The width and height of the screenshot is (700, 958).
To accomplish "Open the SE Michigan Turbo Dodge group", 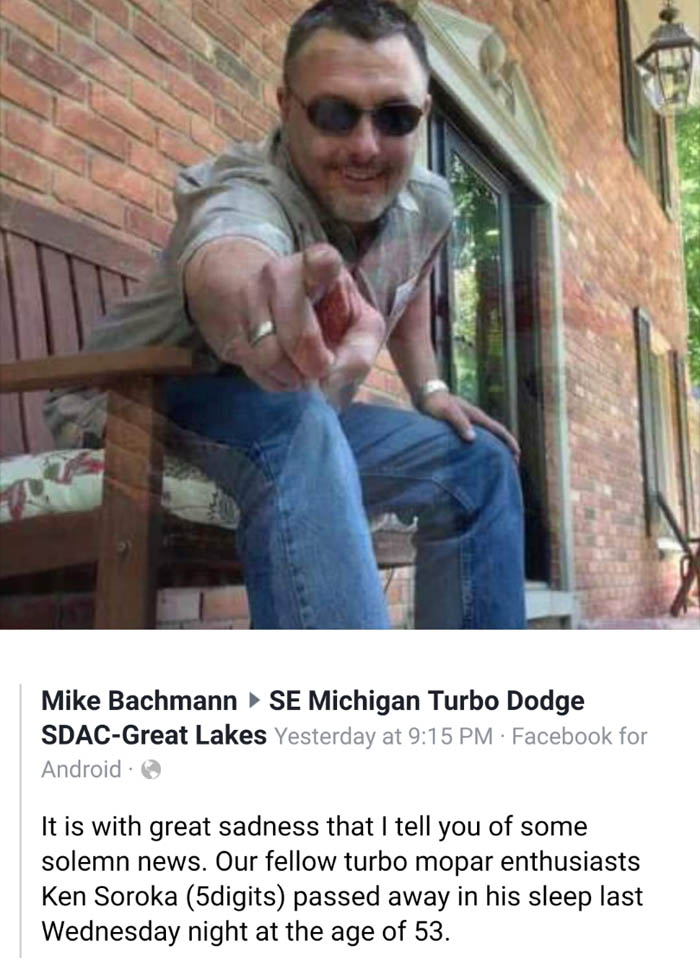I will [426, 700].
